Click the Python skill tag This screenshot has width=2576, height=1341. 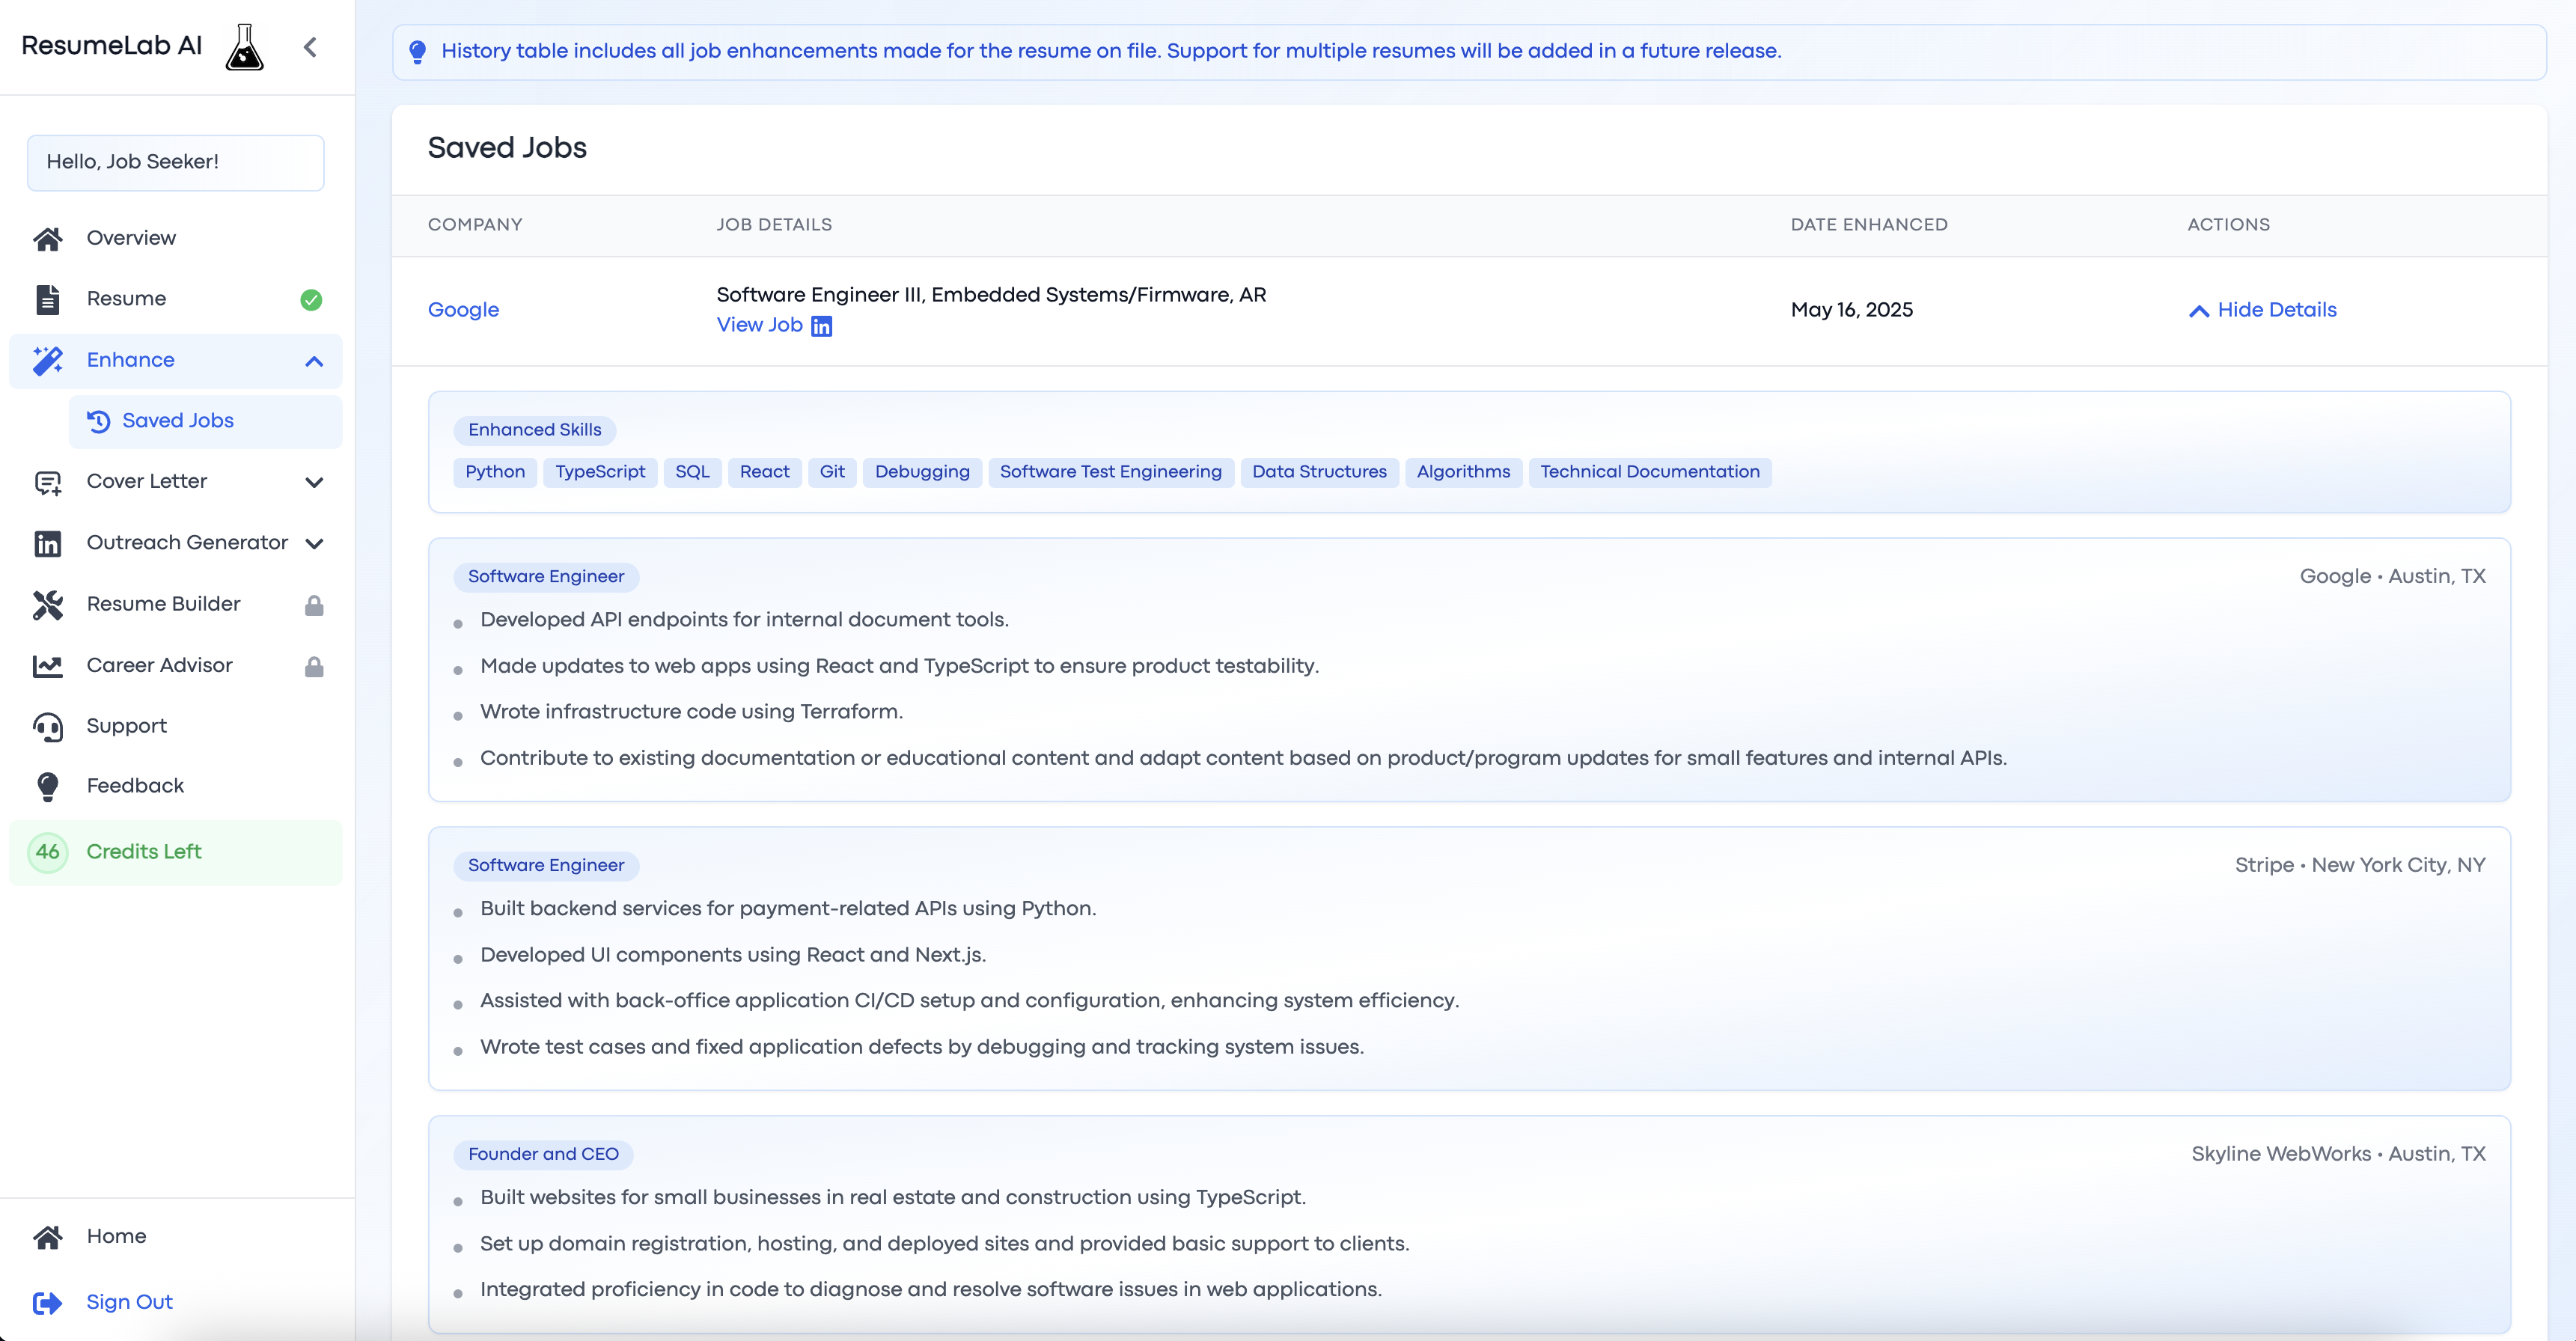tap(494, 472)
